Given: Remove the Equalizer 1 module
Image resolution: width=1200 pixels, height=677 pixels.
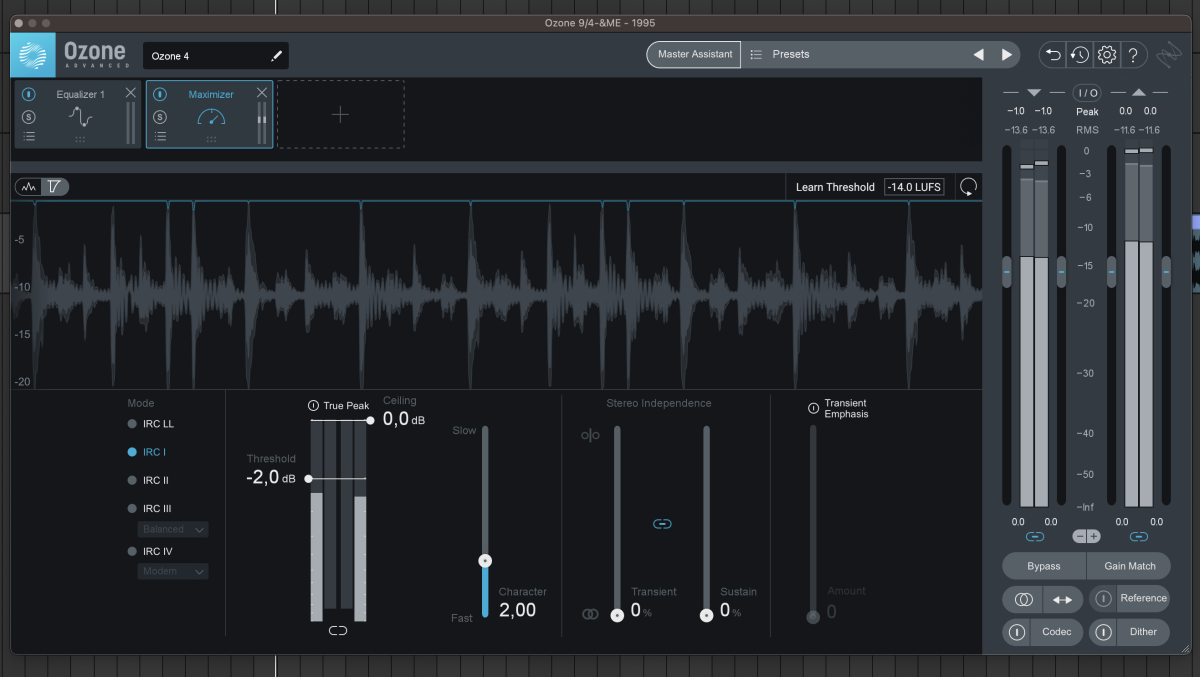Looking at the screenshot, I should pyautogui.click(x=130, y=93).
